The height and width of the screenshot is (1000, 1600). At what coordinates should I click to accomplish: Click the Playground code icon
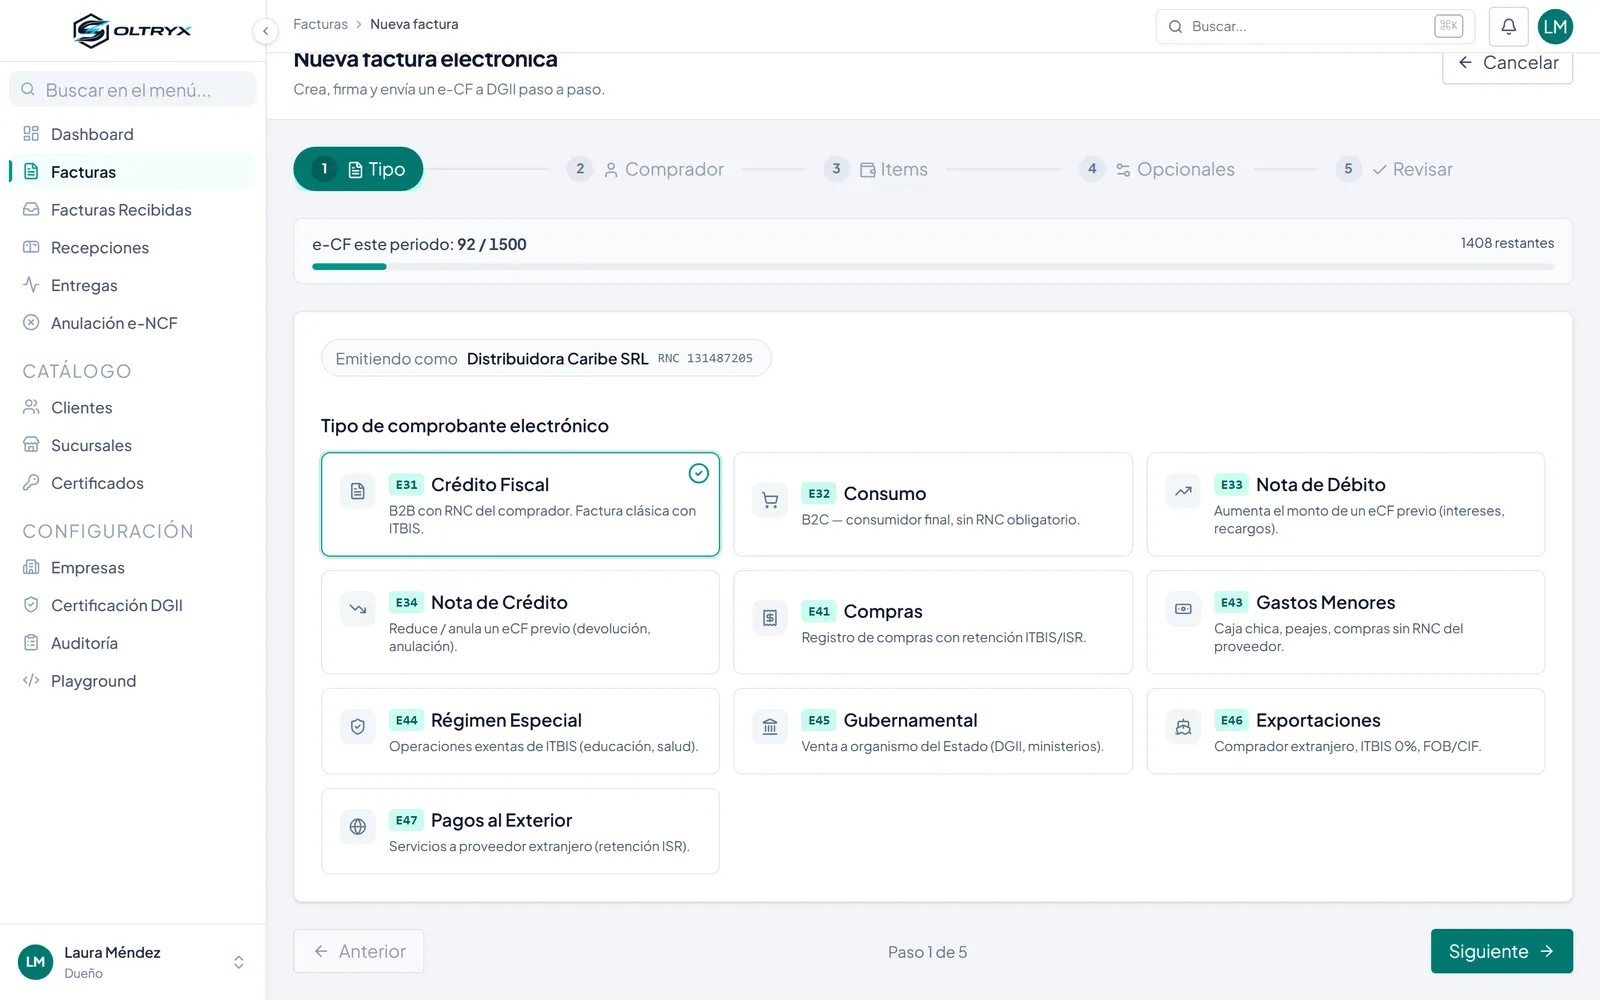coord(31,681)
